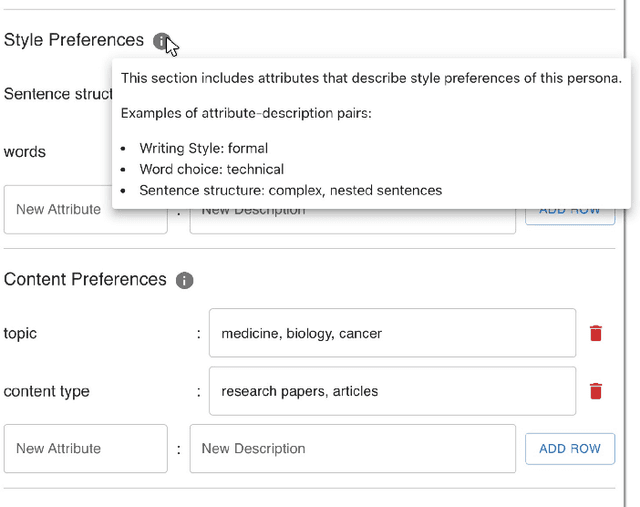Image resolution: width=640 pixels, height=507 pixels.
Task: Edit the topic description field
Action: (x=392, y=333)
